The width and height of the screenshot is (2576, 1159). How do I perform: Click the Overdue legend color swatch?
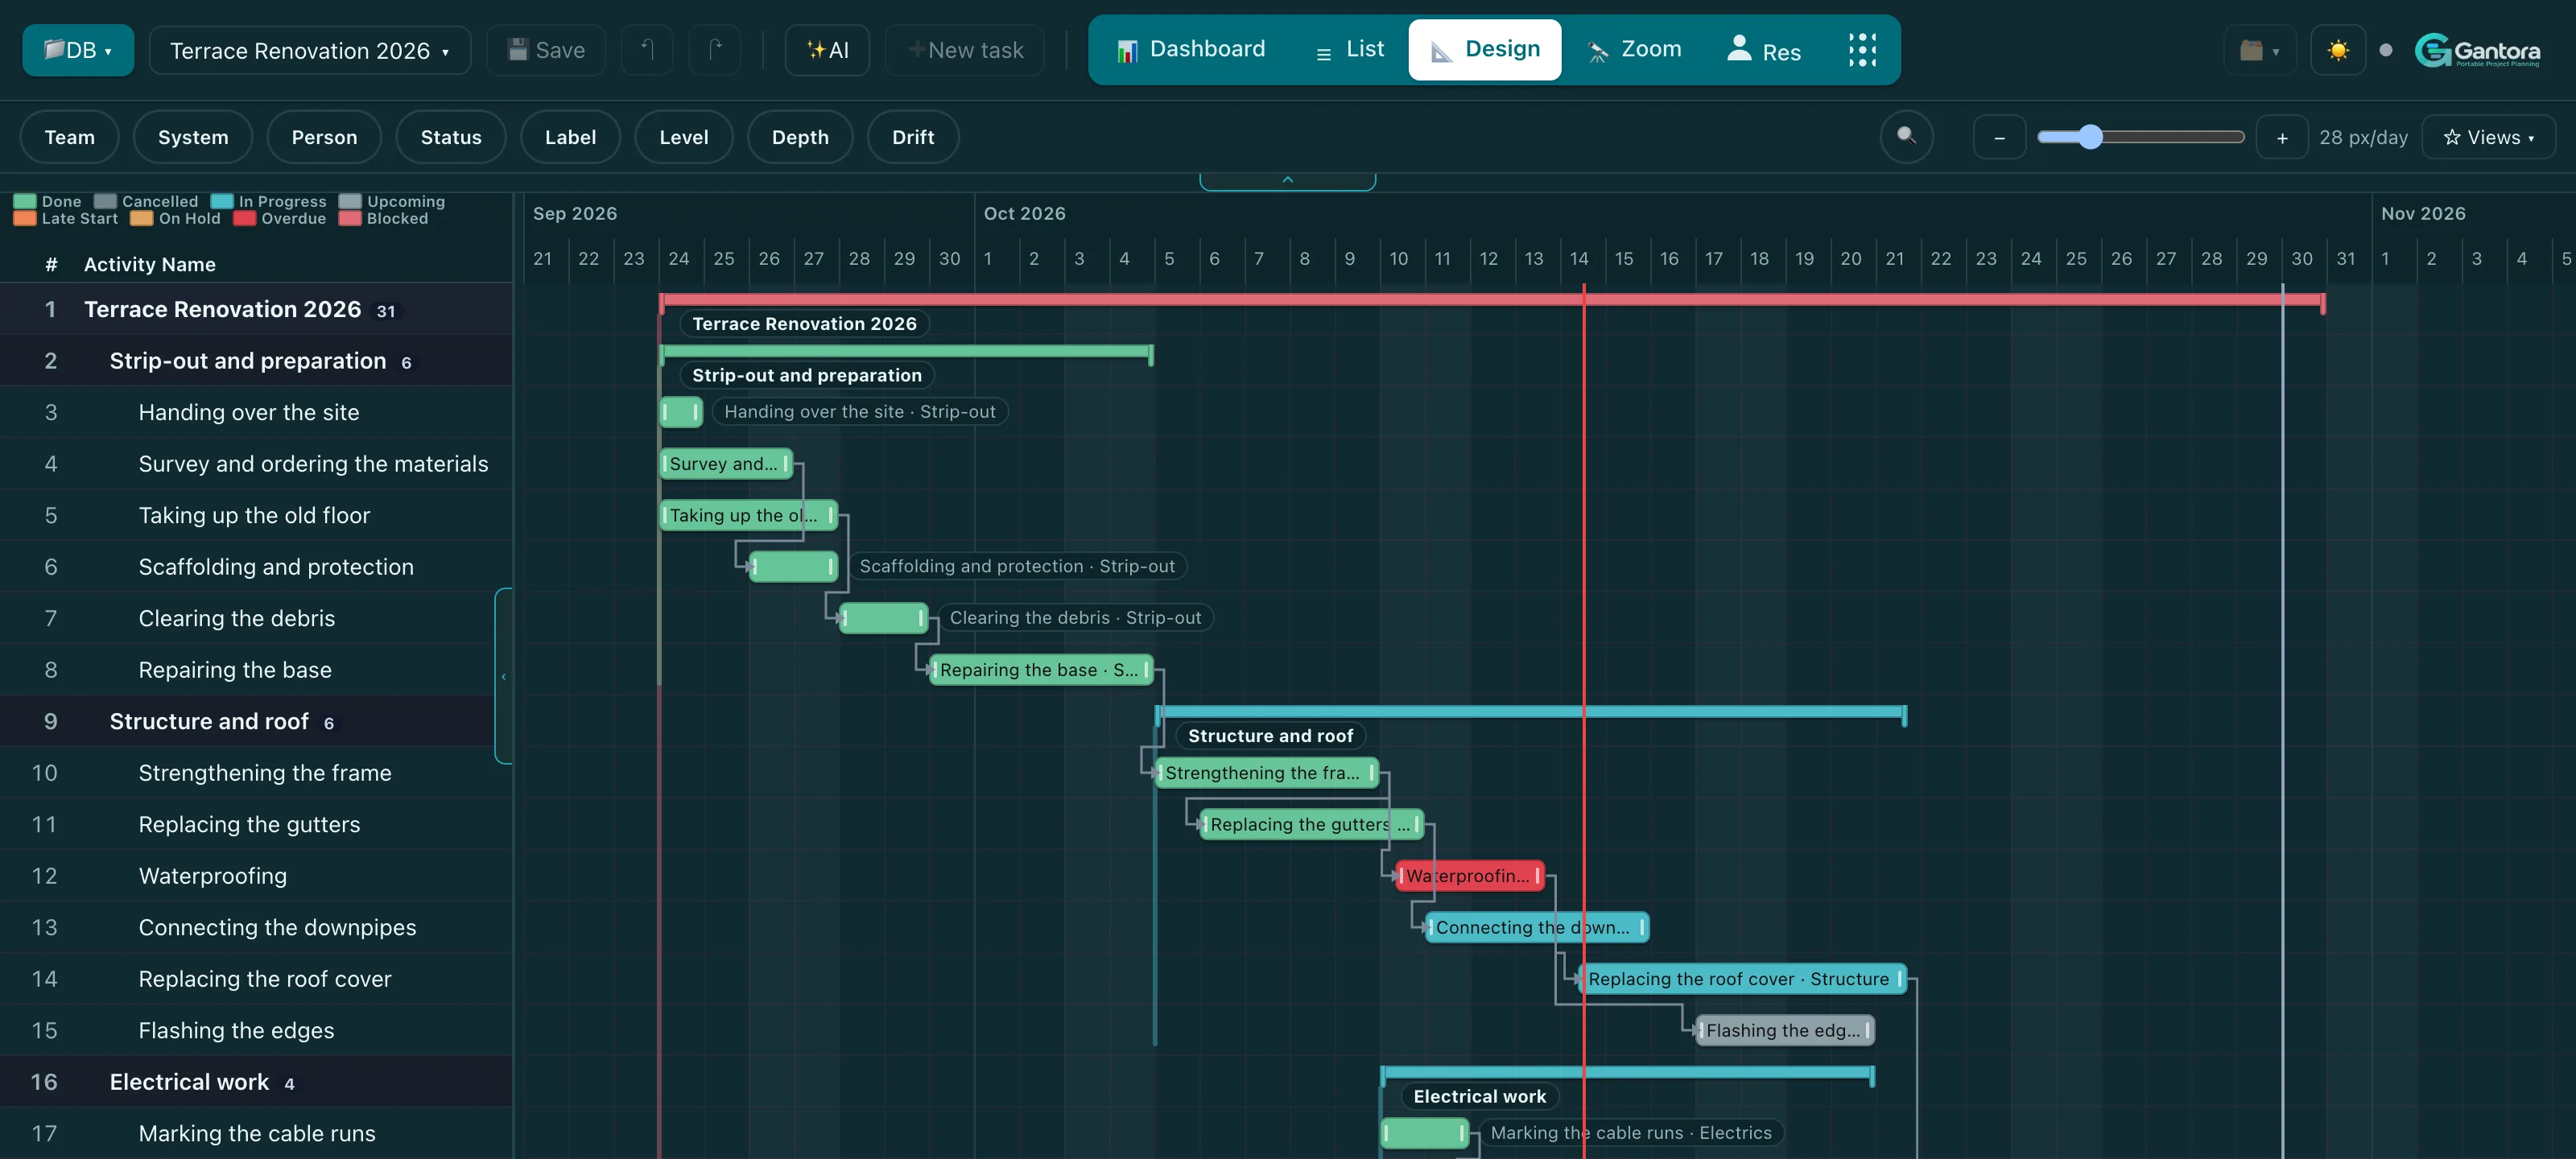244,218
